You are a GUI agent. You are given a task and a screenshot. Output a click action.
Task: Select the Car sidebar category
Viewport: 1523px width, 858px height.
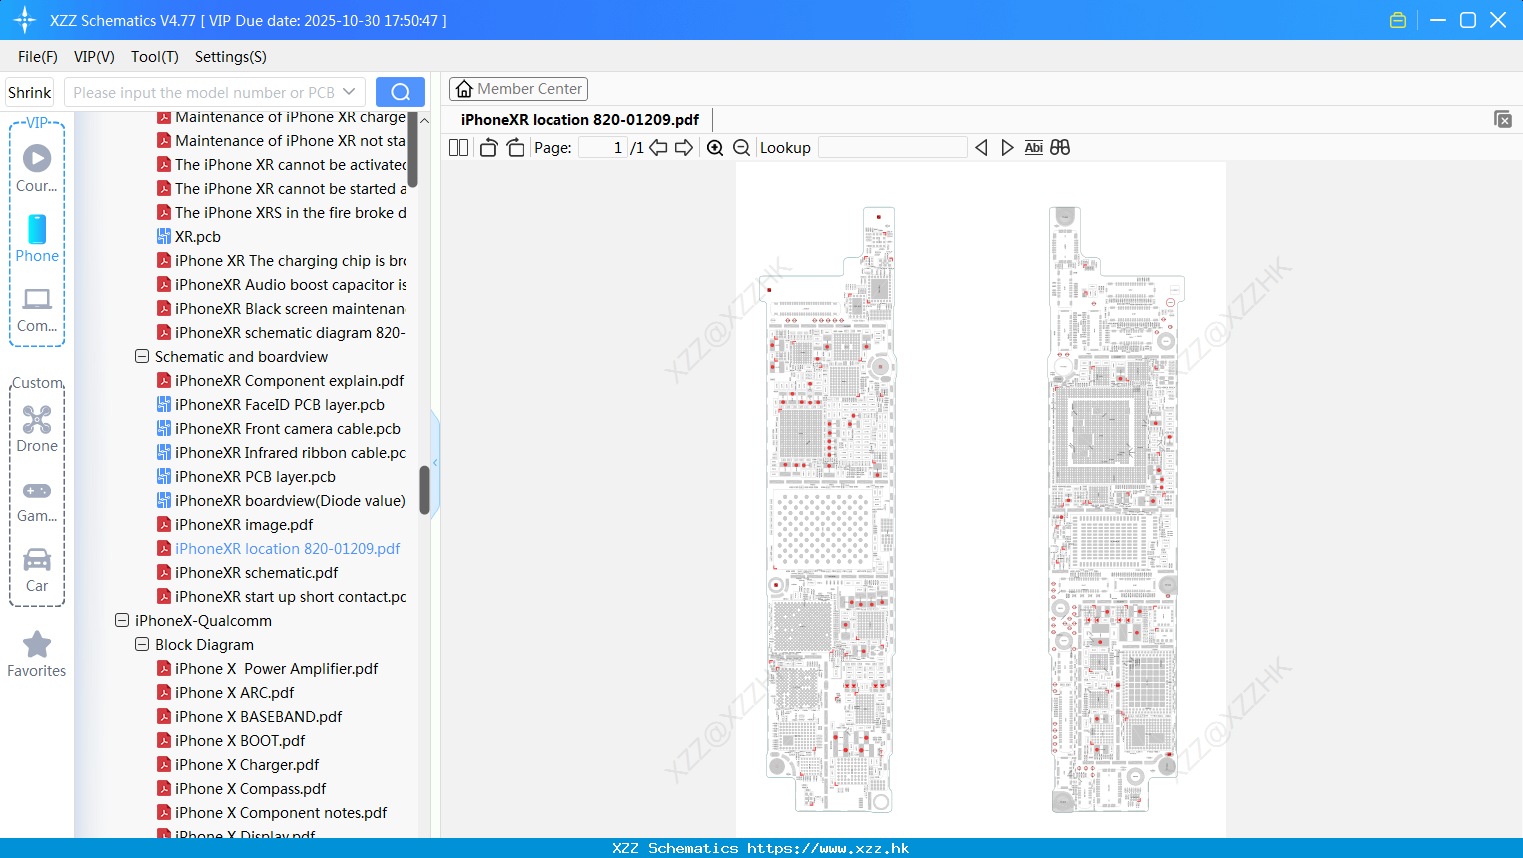pyautogui.click(x=37, y=570)
